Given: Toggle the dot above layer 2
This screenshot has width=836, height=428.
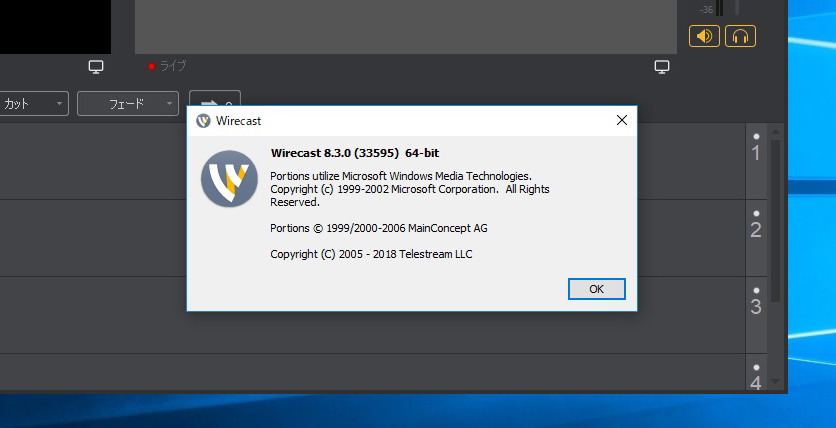Looking at the screenshot, I should (x=756, y=213).
